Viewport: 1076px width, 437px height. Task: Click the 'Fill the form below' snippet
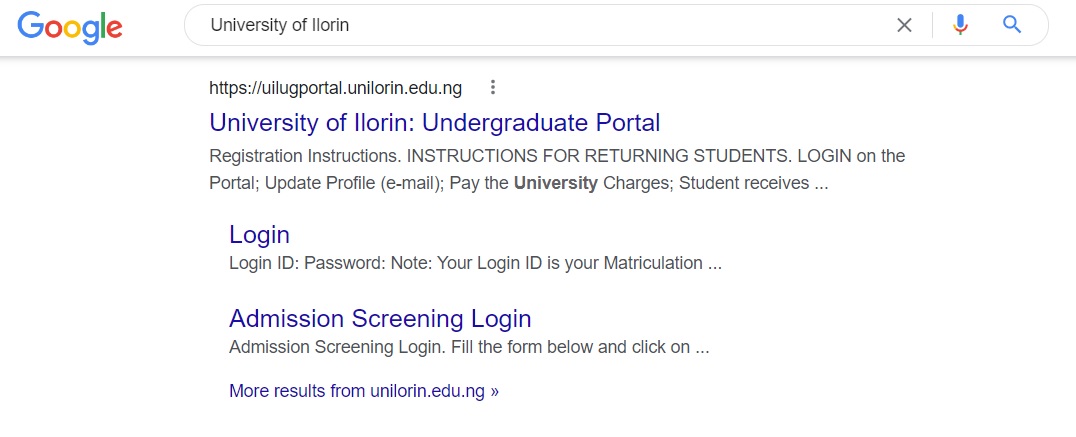tap(469, 347)
